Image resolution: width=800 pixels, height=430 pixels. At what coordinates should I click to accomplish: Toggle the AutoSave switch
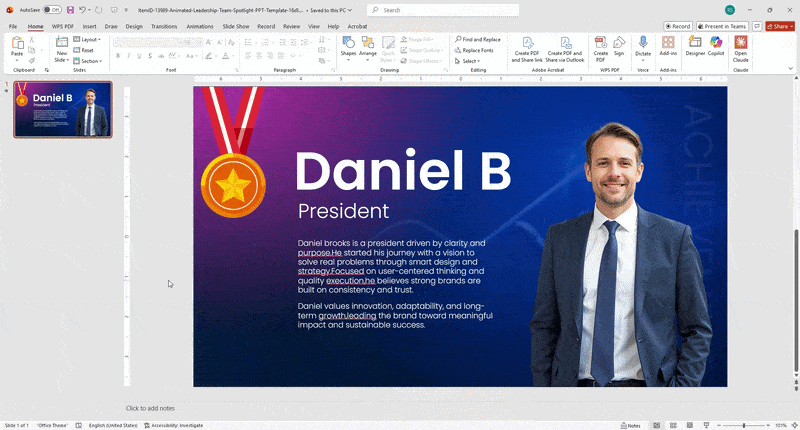point(52,10)
